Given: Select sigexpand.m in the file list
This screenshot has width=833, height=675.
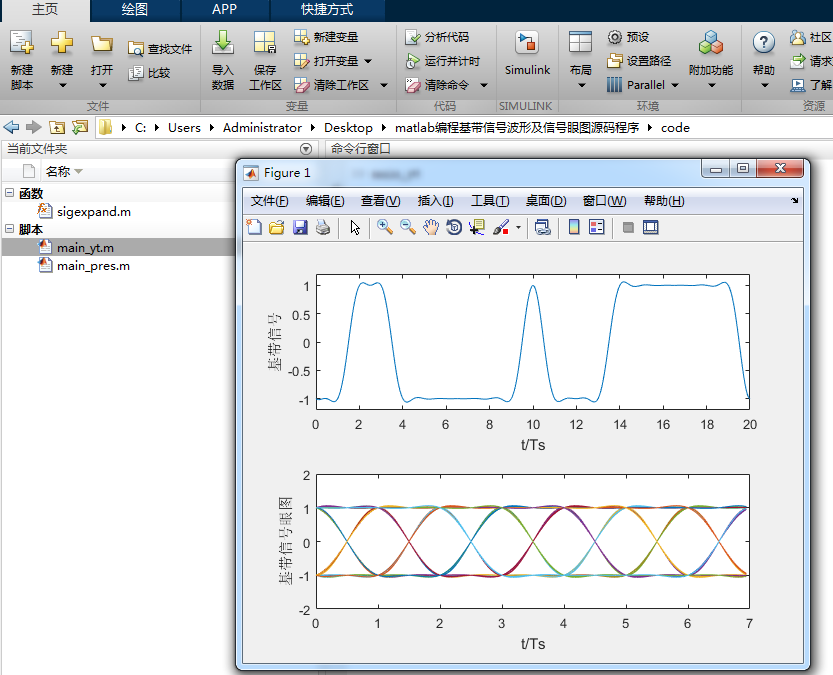Looking at the screenshot, I should point(94,212).
